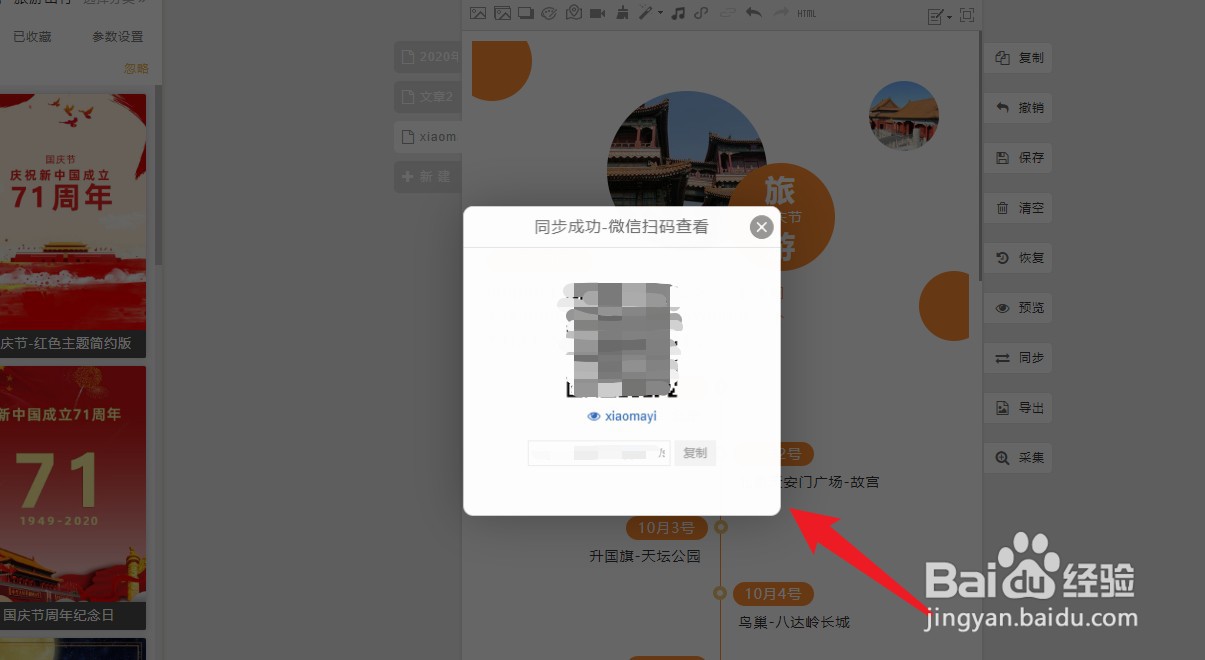Open the color palette tool
The image size is (1205, 660).
click(549, 13)
